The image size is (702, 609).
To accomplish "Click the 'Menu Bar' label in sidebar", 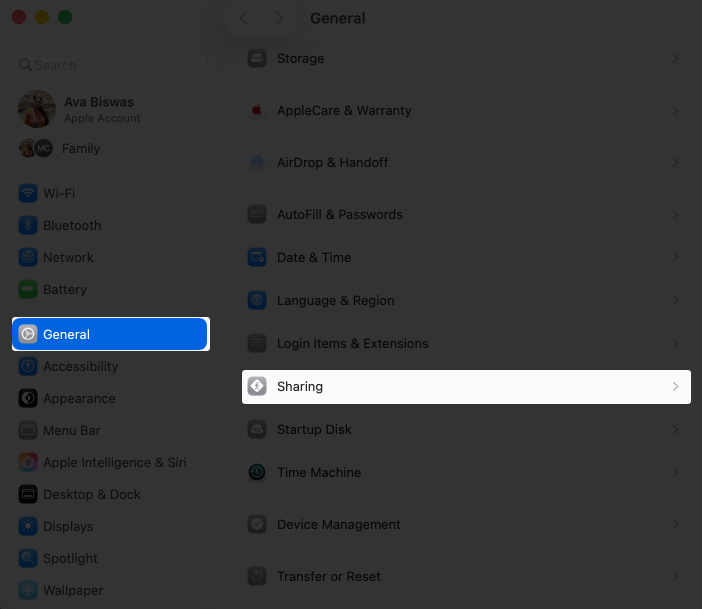I will pyautogui.click(x=72, y=430).
